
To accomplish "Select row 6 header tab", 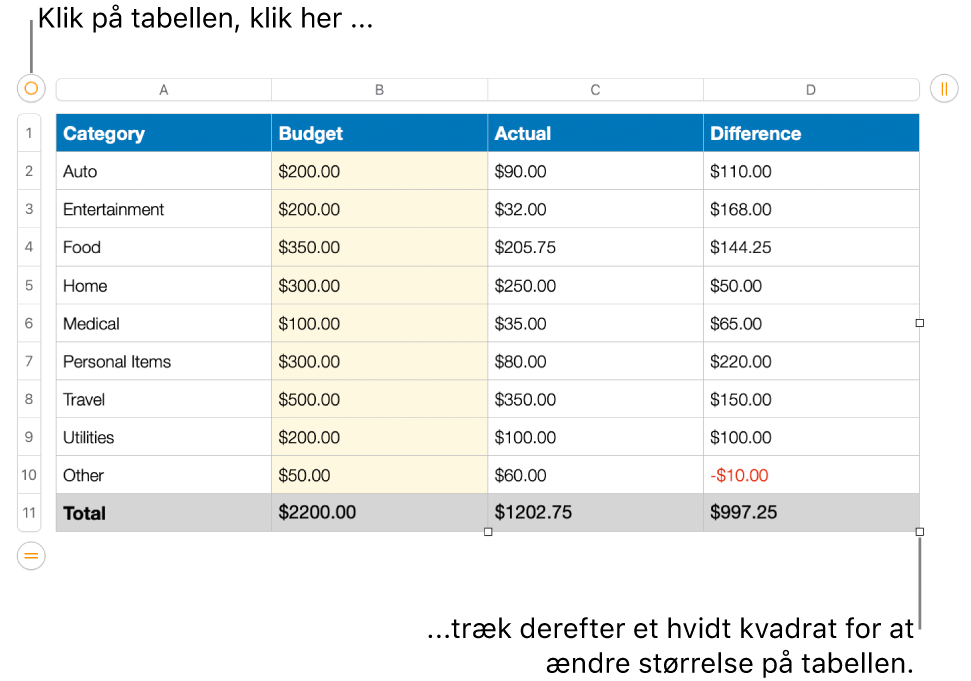I will (29, 323).
